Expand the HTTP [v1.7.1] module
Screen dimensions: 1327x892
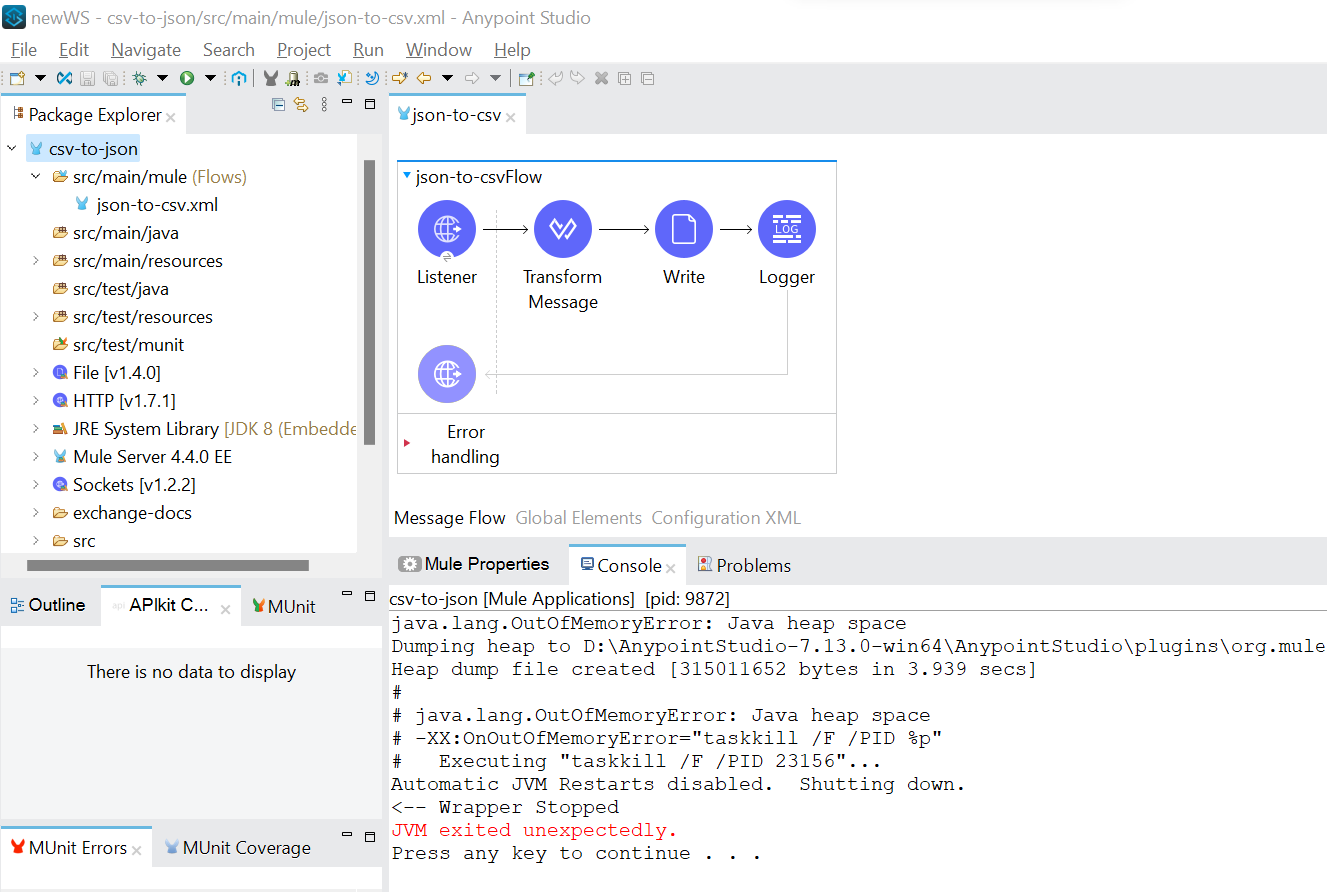[x=35, y=401]
